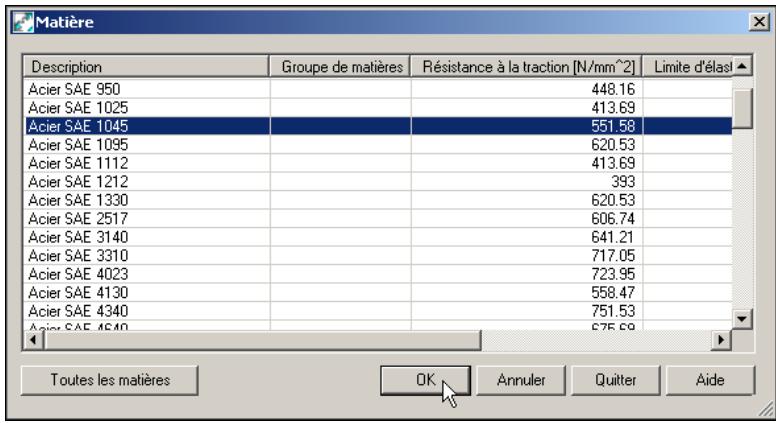The height and width of the screenshot is (423, 776).
Task: Sort by the Description column header
Action: coord(146,67)
